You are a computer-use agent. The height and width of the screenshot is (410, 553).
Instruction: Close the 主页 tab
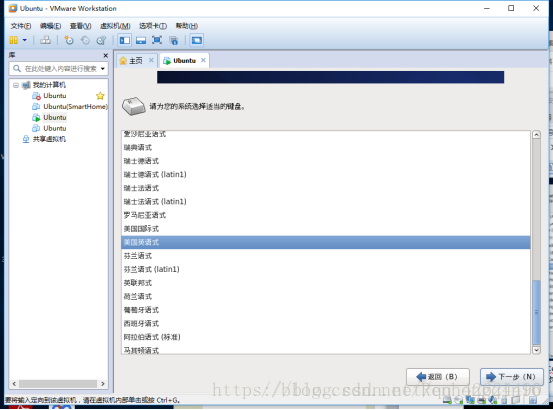point(151,60)
